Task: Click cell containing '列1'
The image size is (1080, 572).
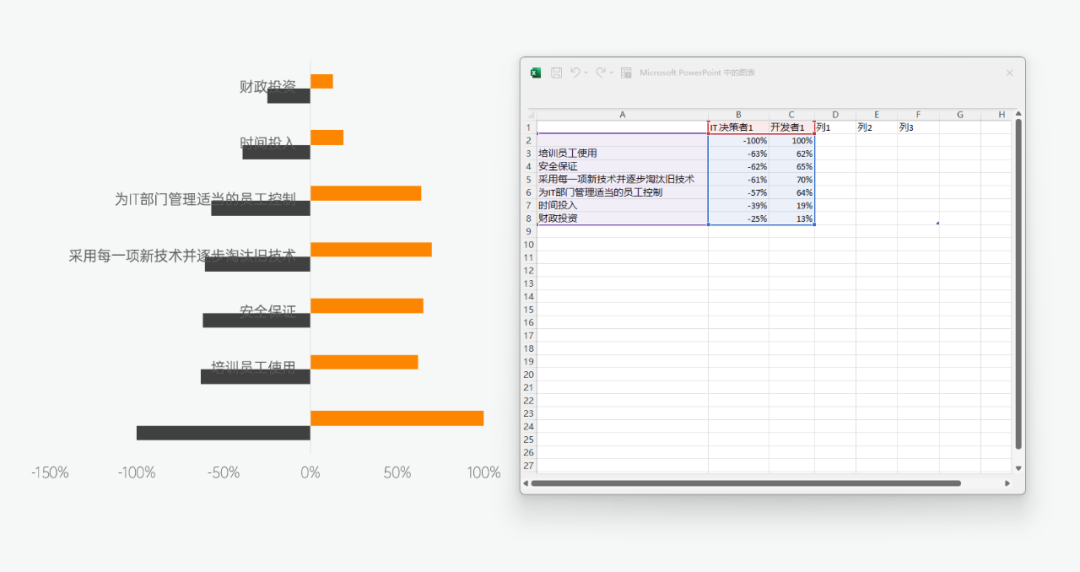Action: tap(835, 127)
